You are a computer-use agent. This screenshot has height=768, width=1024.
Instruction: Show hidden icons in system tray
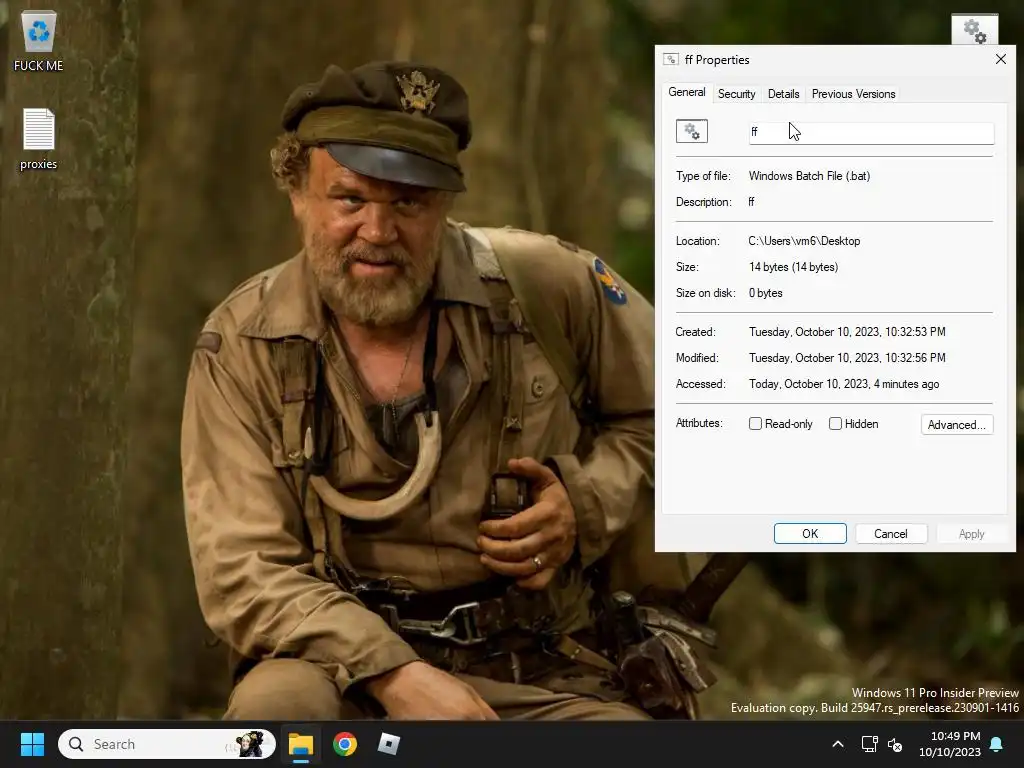838,744
